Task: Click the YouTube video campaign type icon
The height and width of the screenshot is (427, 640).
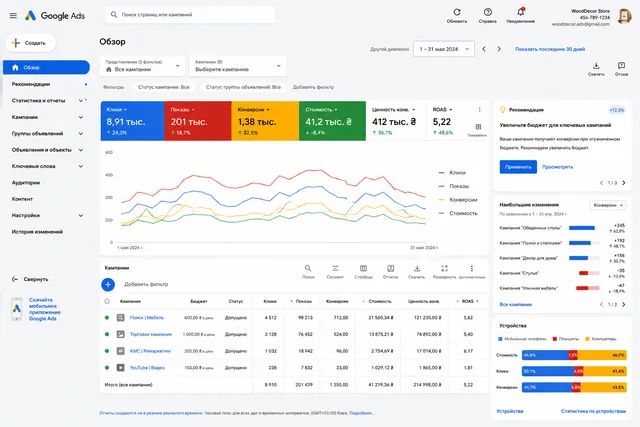Action: pos(120,368)
